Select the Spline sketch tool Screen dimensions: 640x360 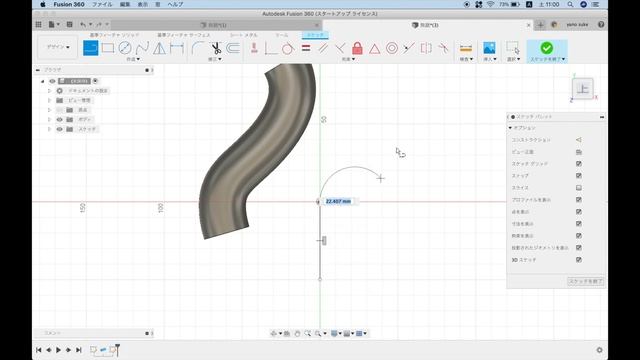tap(142, 48)
